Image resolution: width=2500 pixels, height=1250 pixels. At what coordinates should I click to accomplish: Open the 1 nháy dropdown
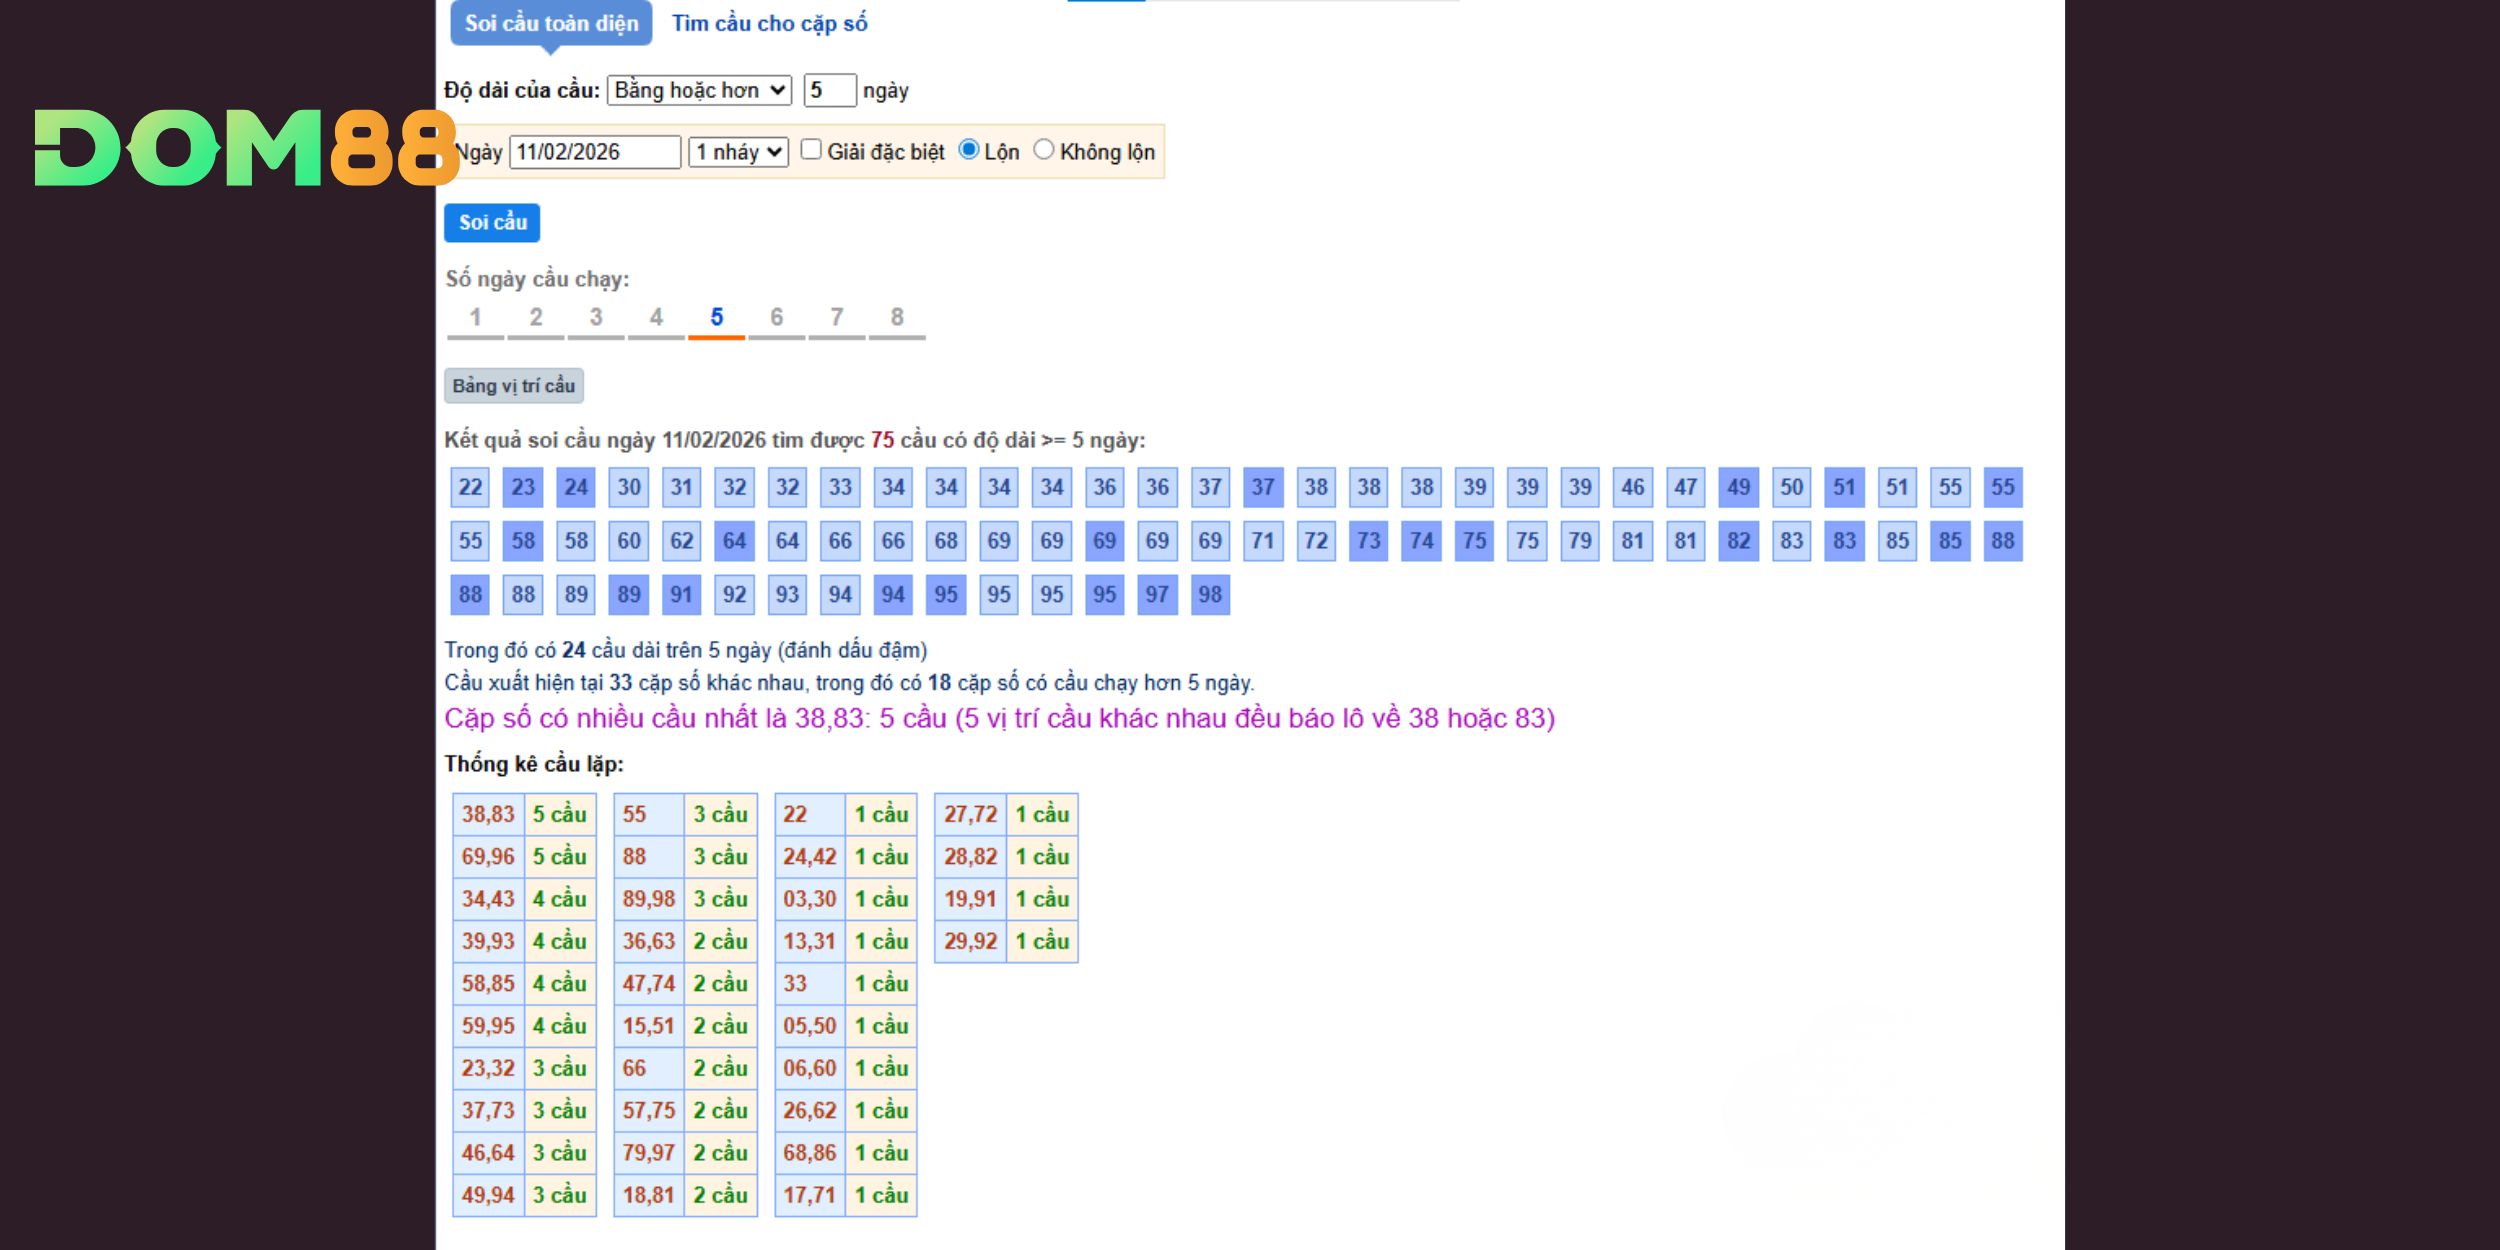pos(738,152)
